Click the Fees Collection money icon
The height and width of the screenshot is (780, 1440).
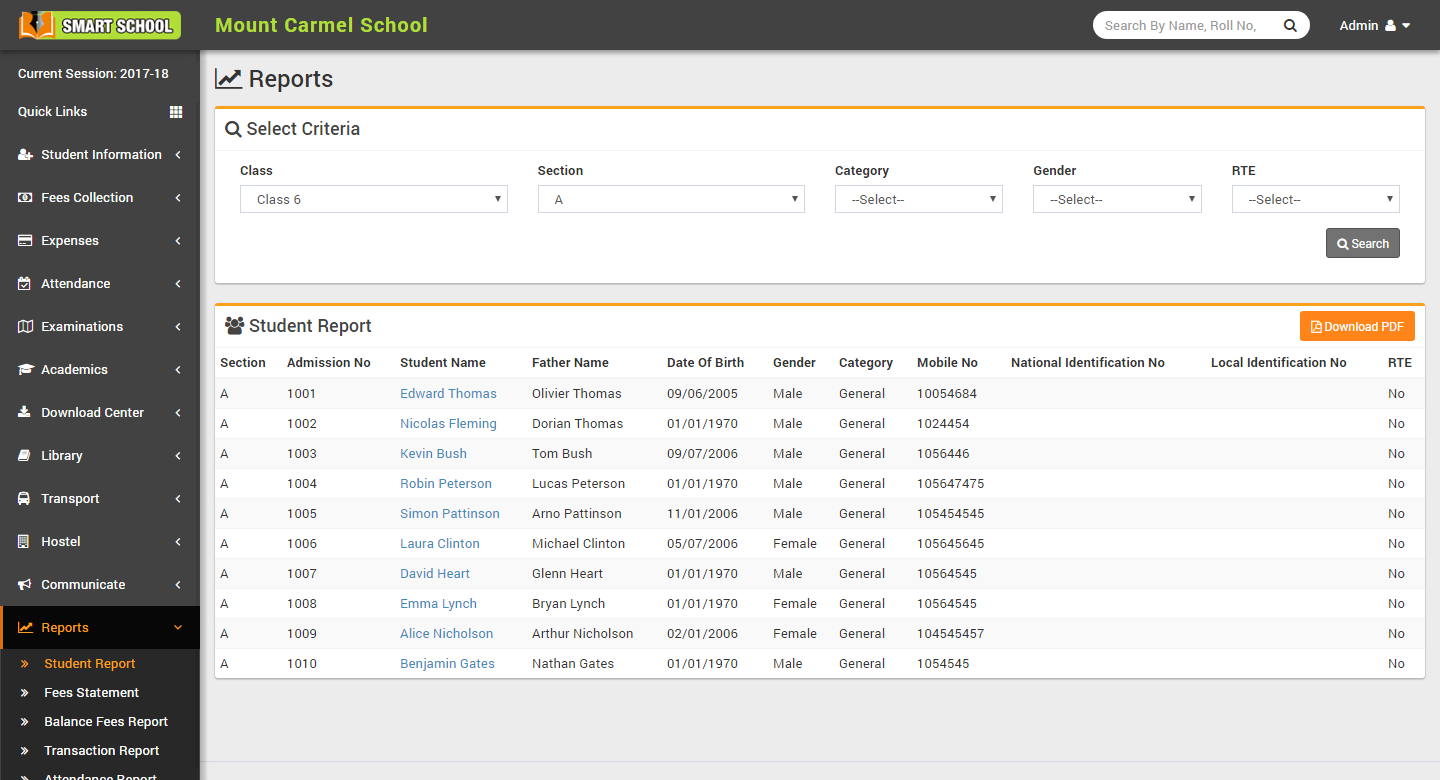click(x=25, y=198)
